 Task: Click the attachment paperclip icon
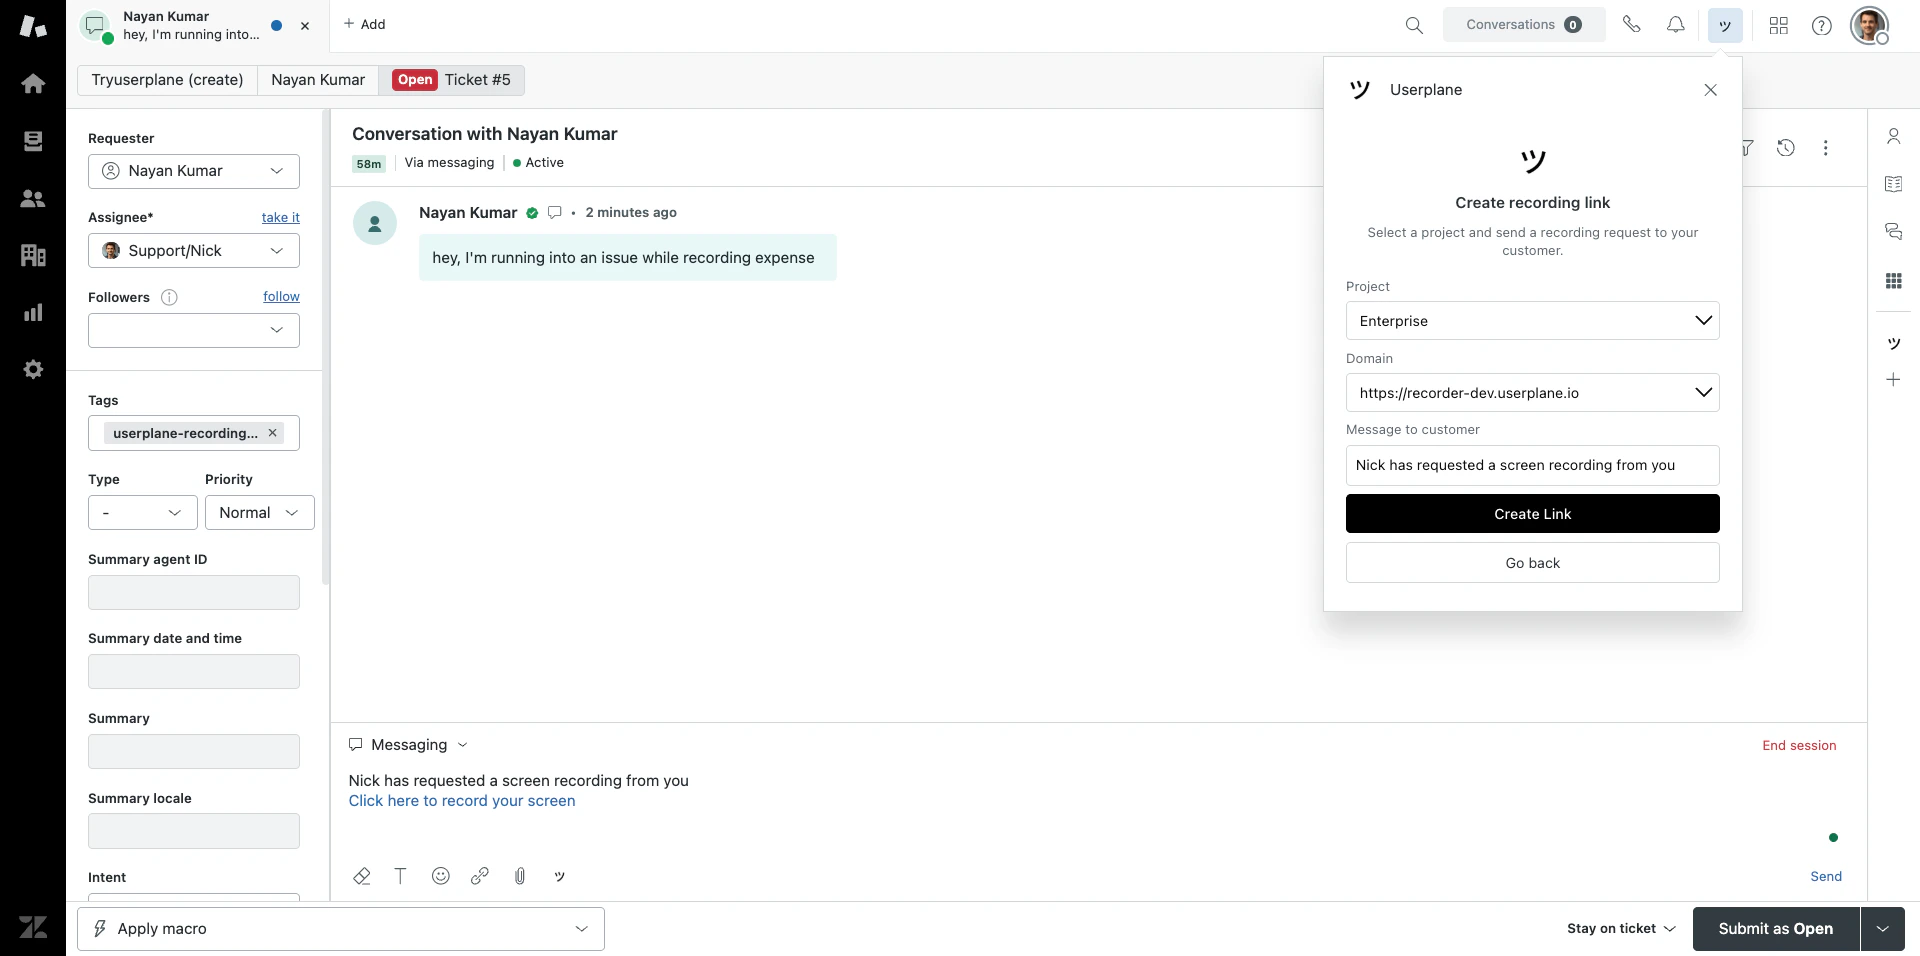click(x=520, y=876)
